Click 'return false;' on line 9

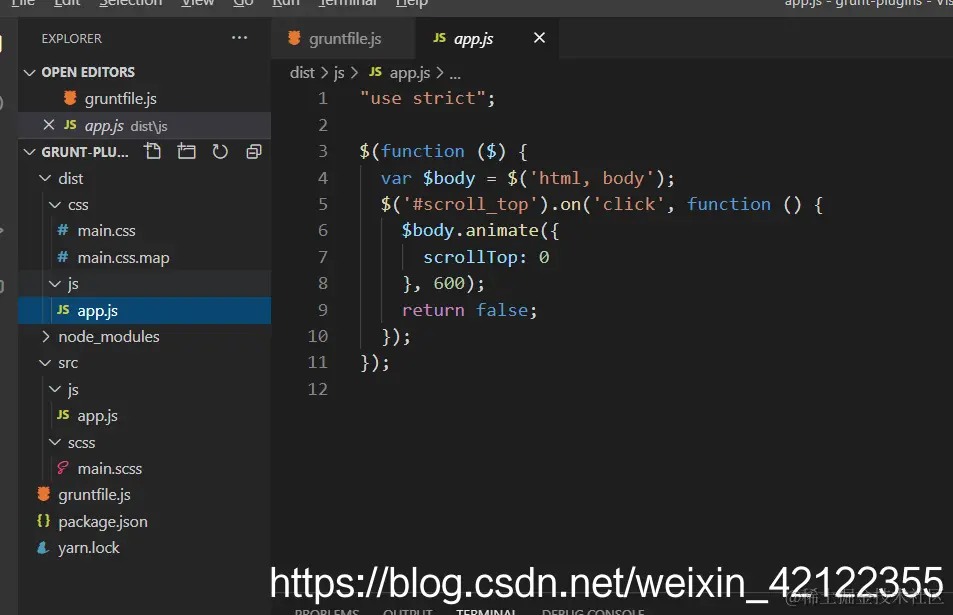[470, 310]
